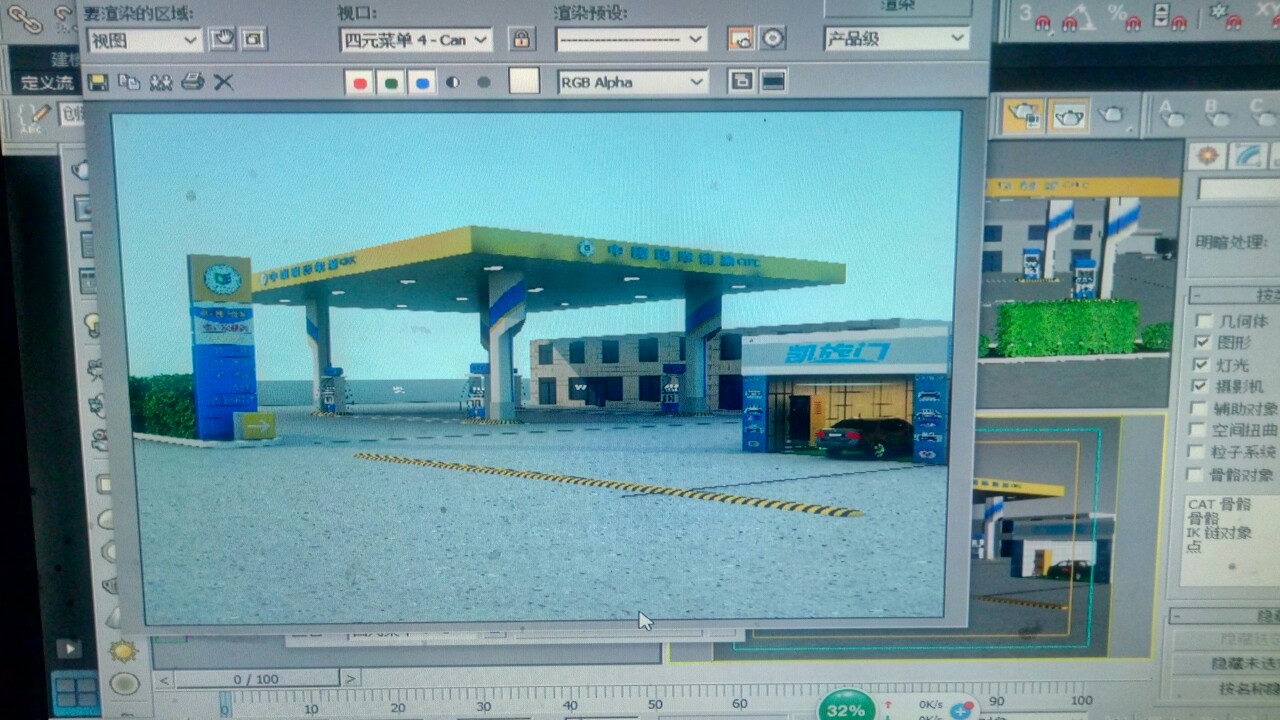Uncheck the 摄影机 checkbox
The width and height of the screenshot is (1280, 720).
[x=1200, y=386]
